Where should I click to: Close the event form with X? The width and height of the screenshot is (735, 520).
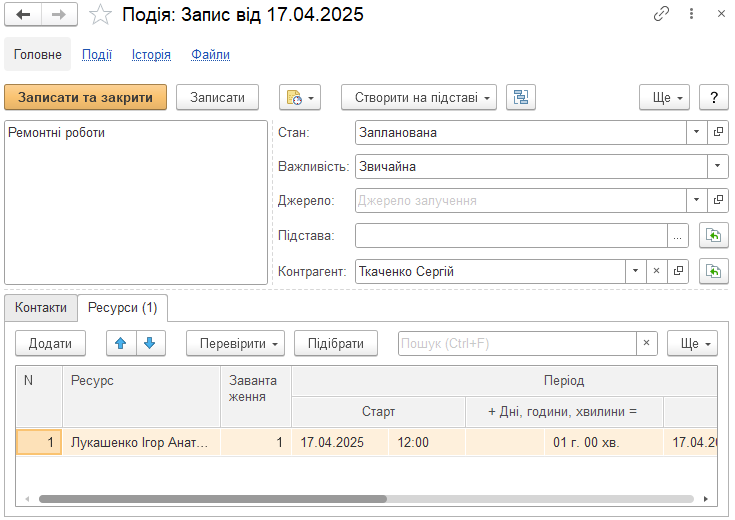click(721, 14)
